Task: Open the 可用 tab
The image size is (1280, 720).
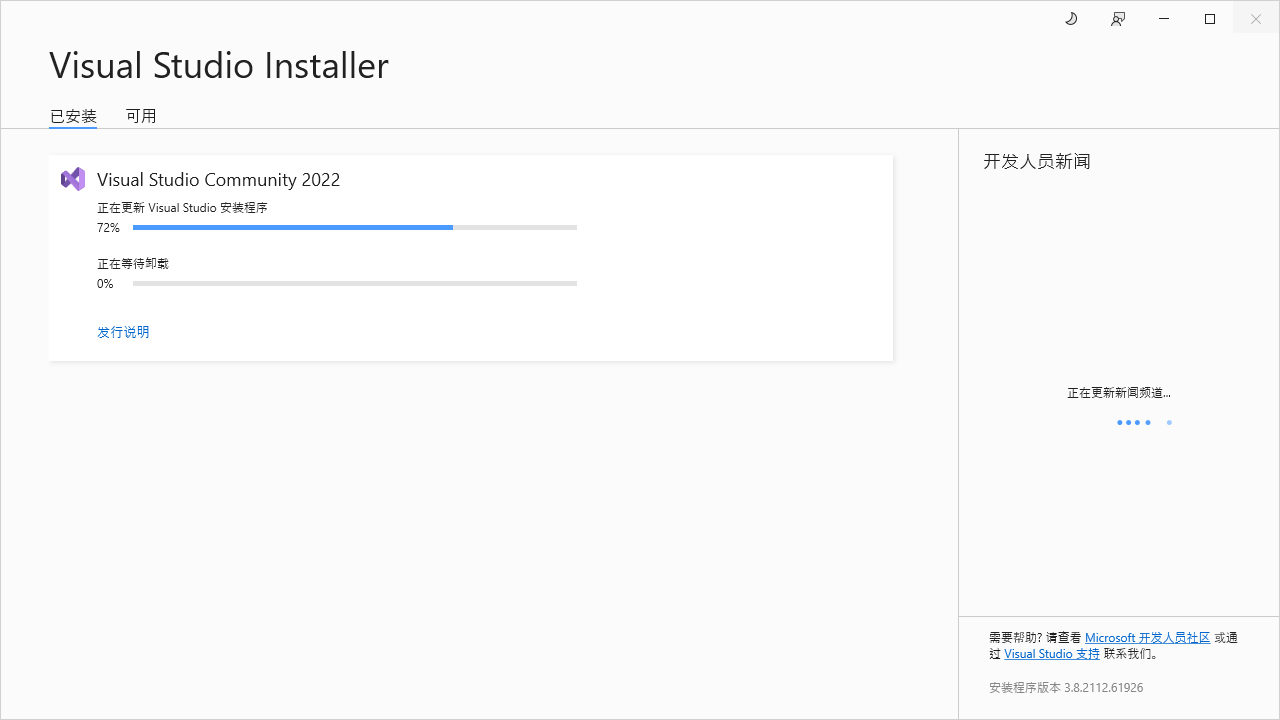Action: coord(141,116)
